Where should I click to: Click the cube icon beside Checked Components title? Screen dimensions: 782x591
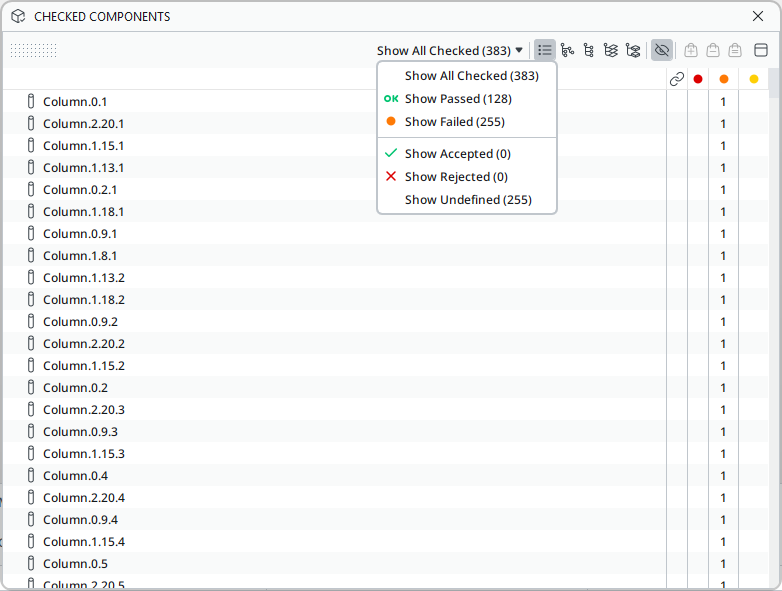(x=18, y=16)
